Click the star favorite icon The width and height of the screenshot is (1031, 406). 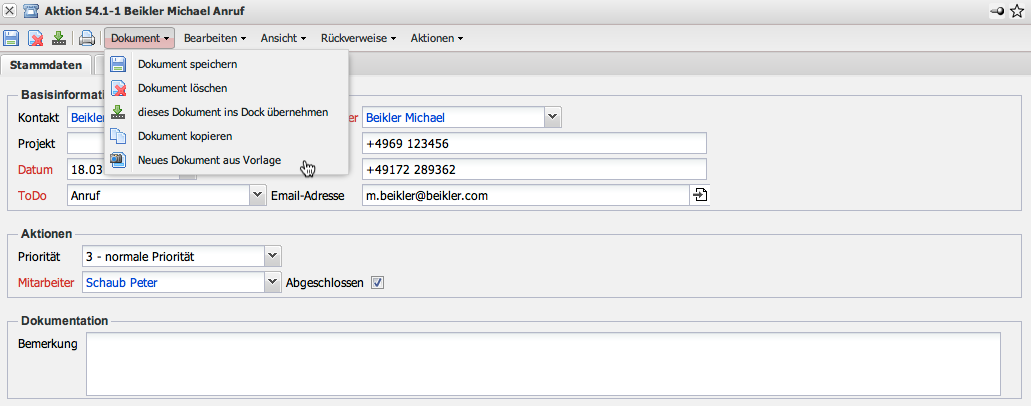click(x=1017, y=11)
